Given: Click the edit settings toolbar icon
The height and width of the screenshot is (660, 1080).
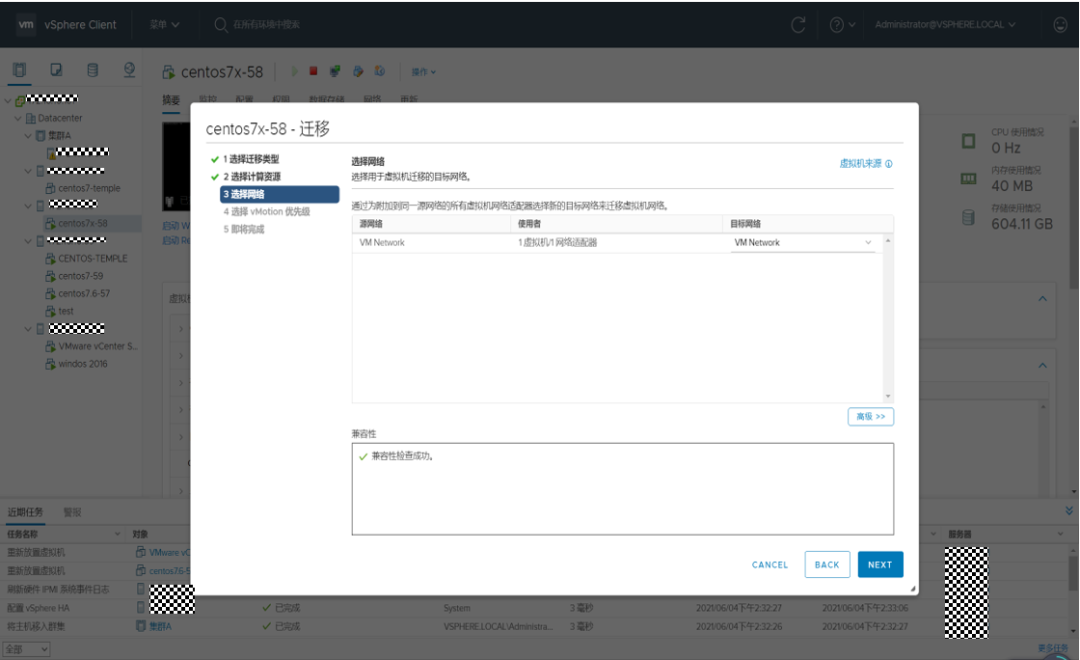Looking at the screenshot, I should pyautogui.click(x=357, y=71).
